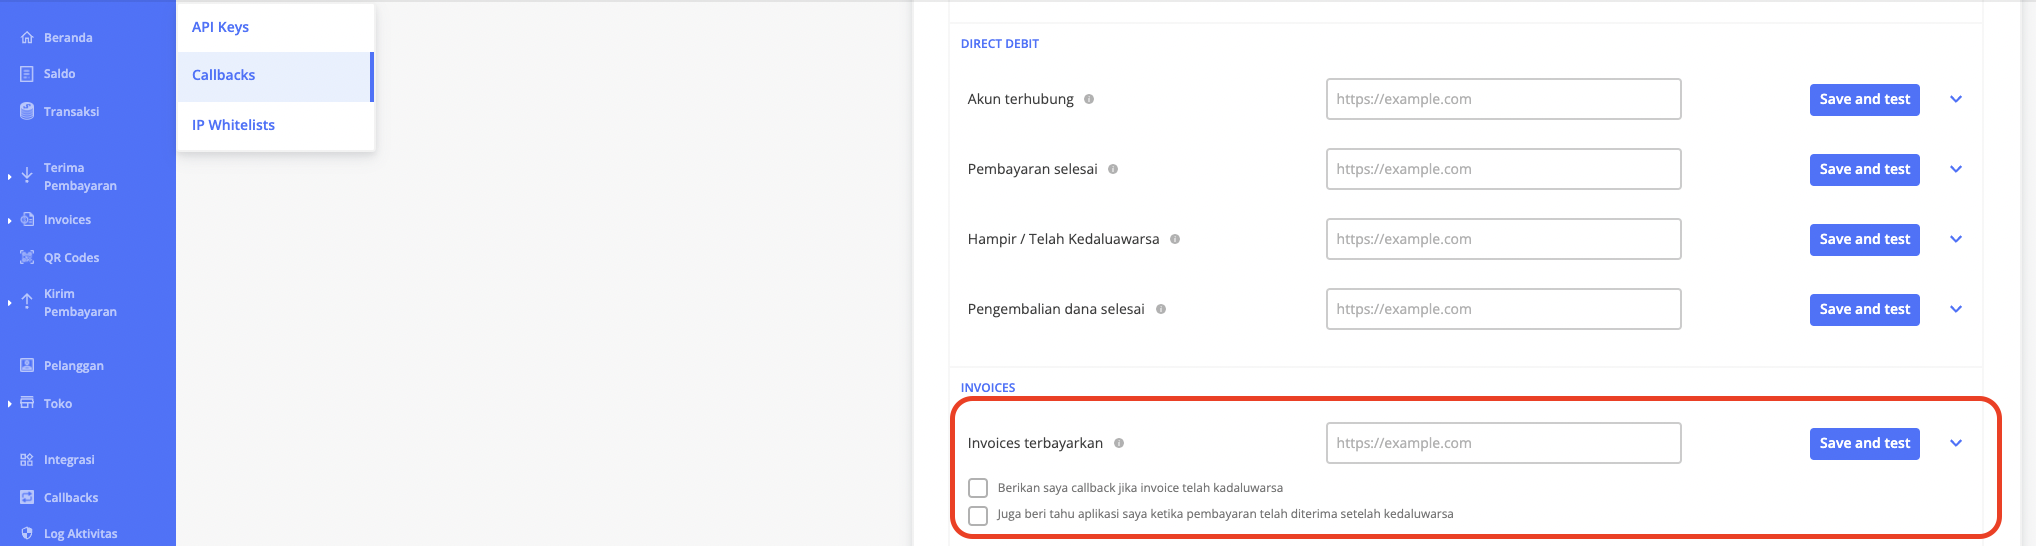
Task: Click the QR Codes scan icon
Action: 27,258
